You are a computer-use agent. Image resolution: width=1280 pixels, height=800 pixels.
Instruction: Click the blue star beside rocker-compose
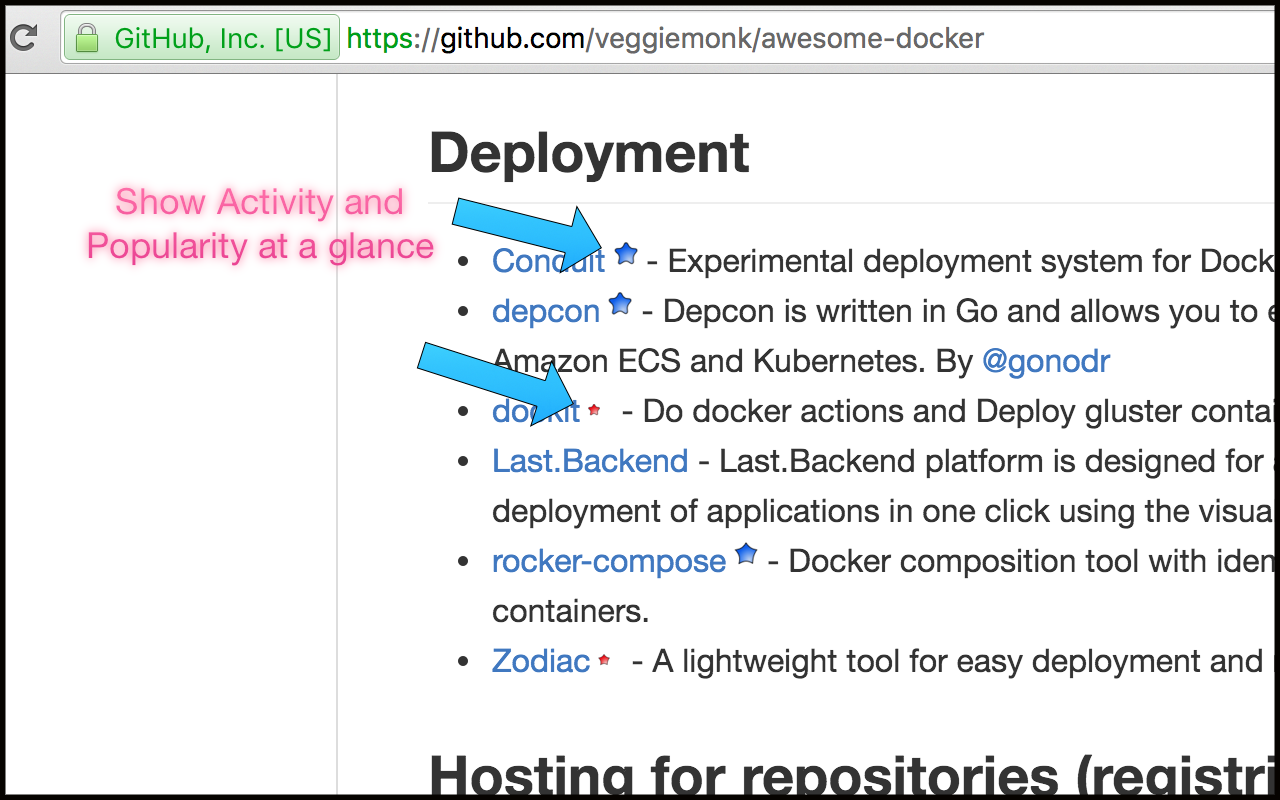pyautogui.click(x=746, y=554)
